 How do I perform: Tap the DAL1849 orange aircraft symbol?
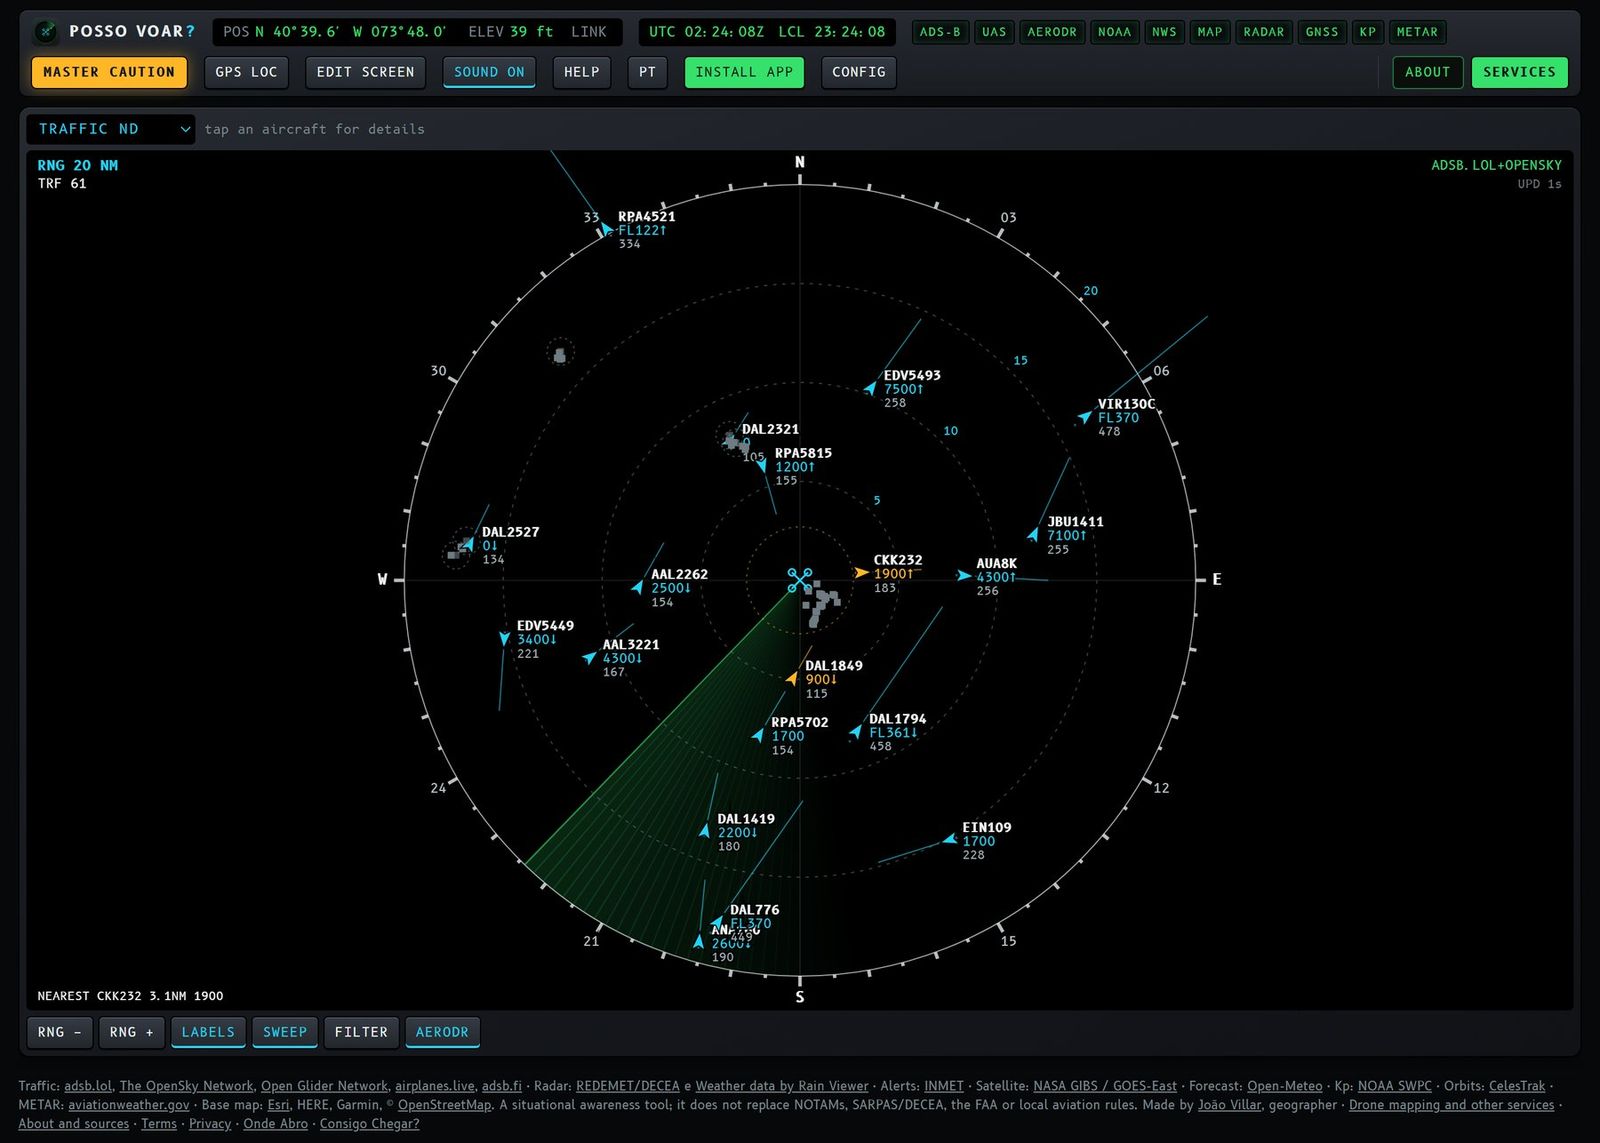[x=792, y=678]
